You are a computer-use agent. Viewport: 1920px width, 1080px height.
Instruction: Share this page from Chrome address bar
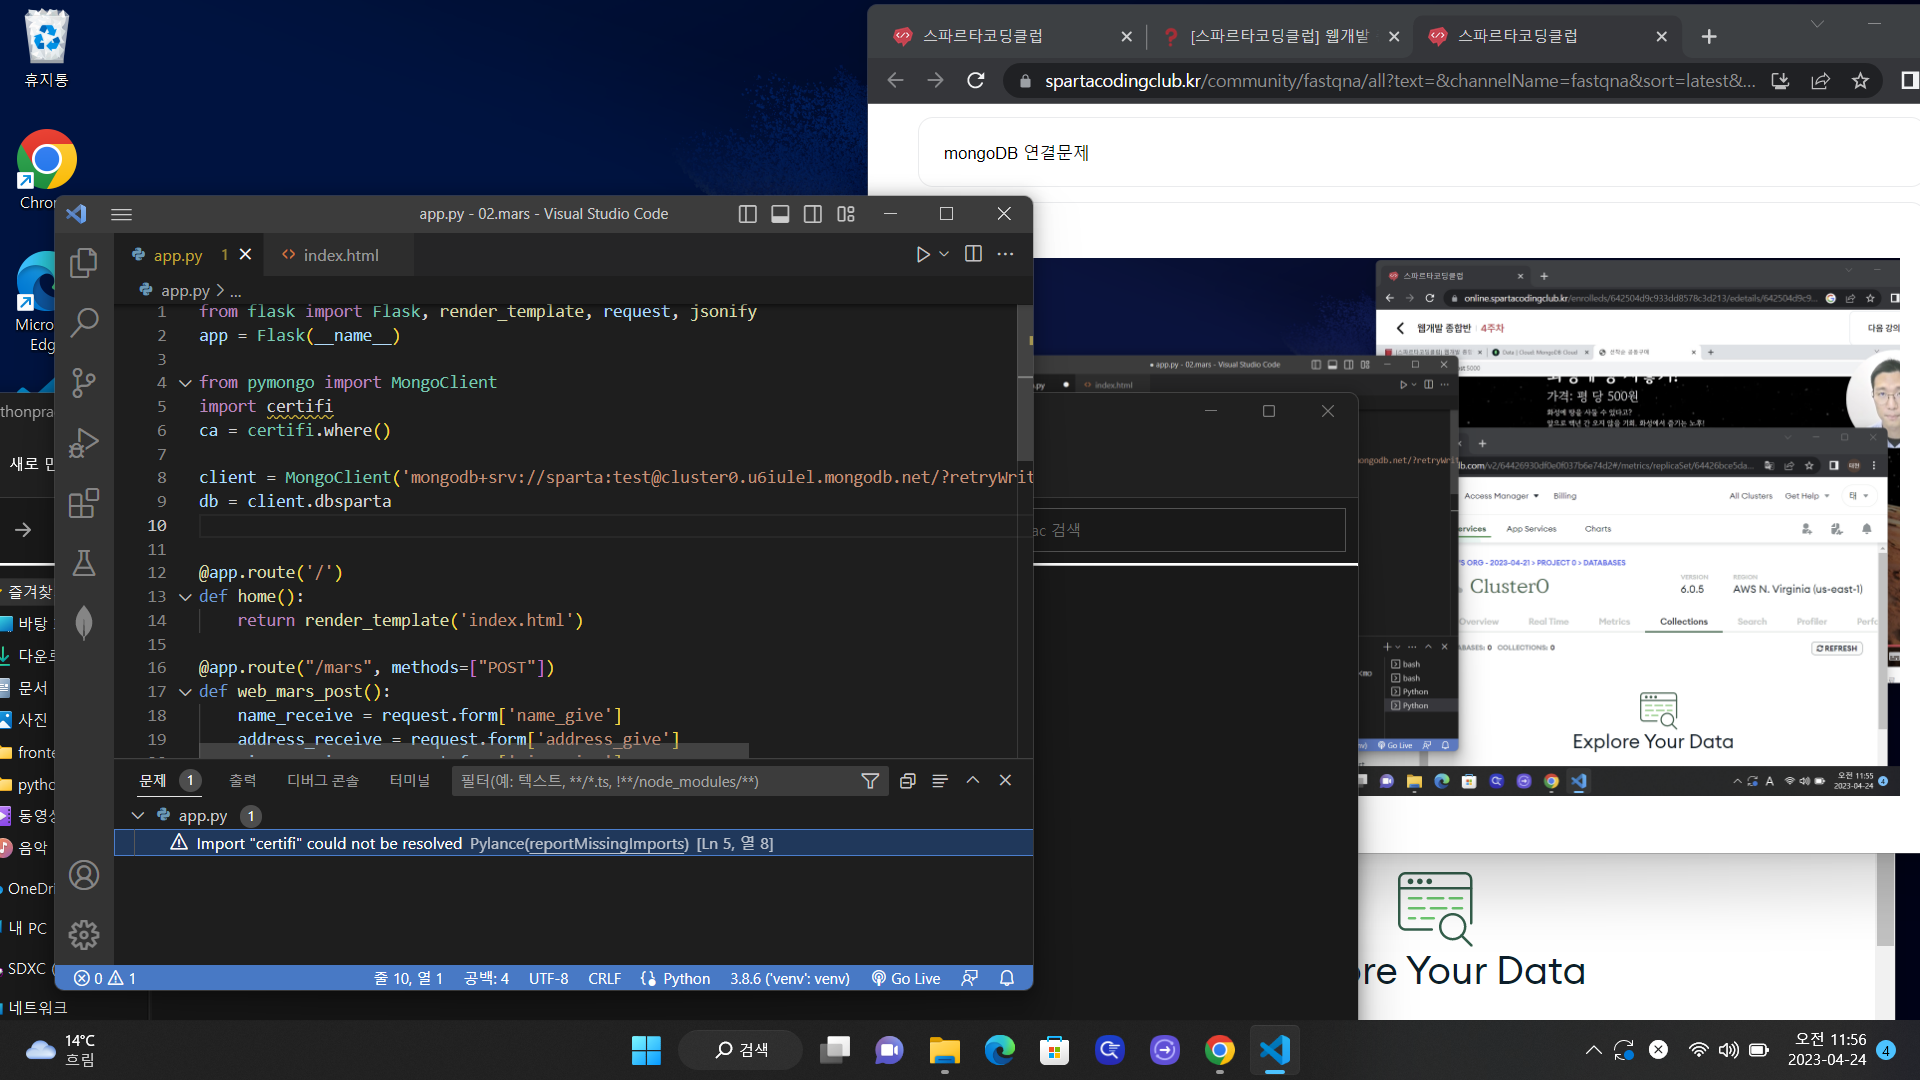[x=1820, y=81]
